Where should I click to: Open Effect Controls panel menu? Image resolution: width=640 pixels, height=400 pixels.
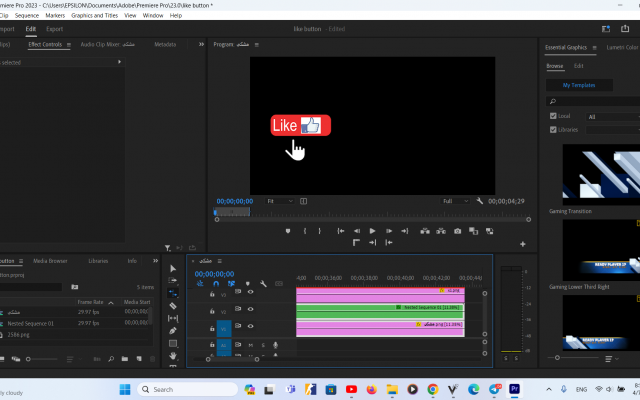(69, 44)
